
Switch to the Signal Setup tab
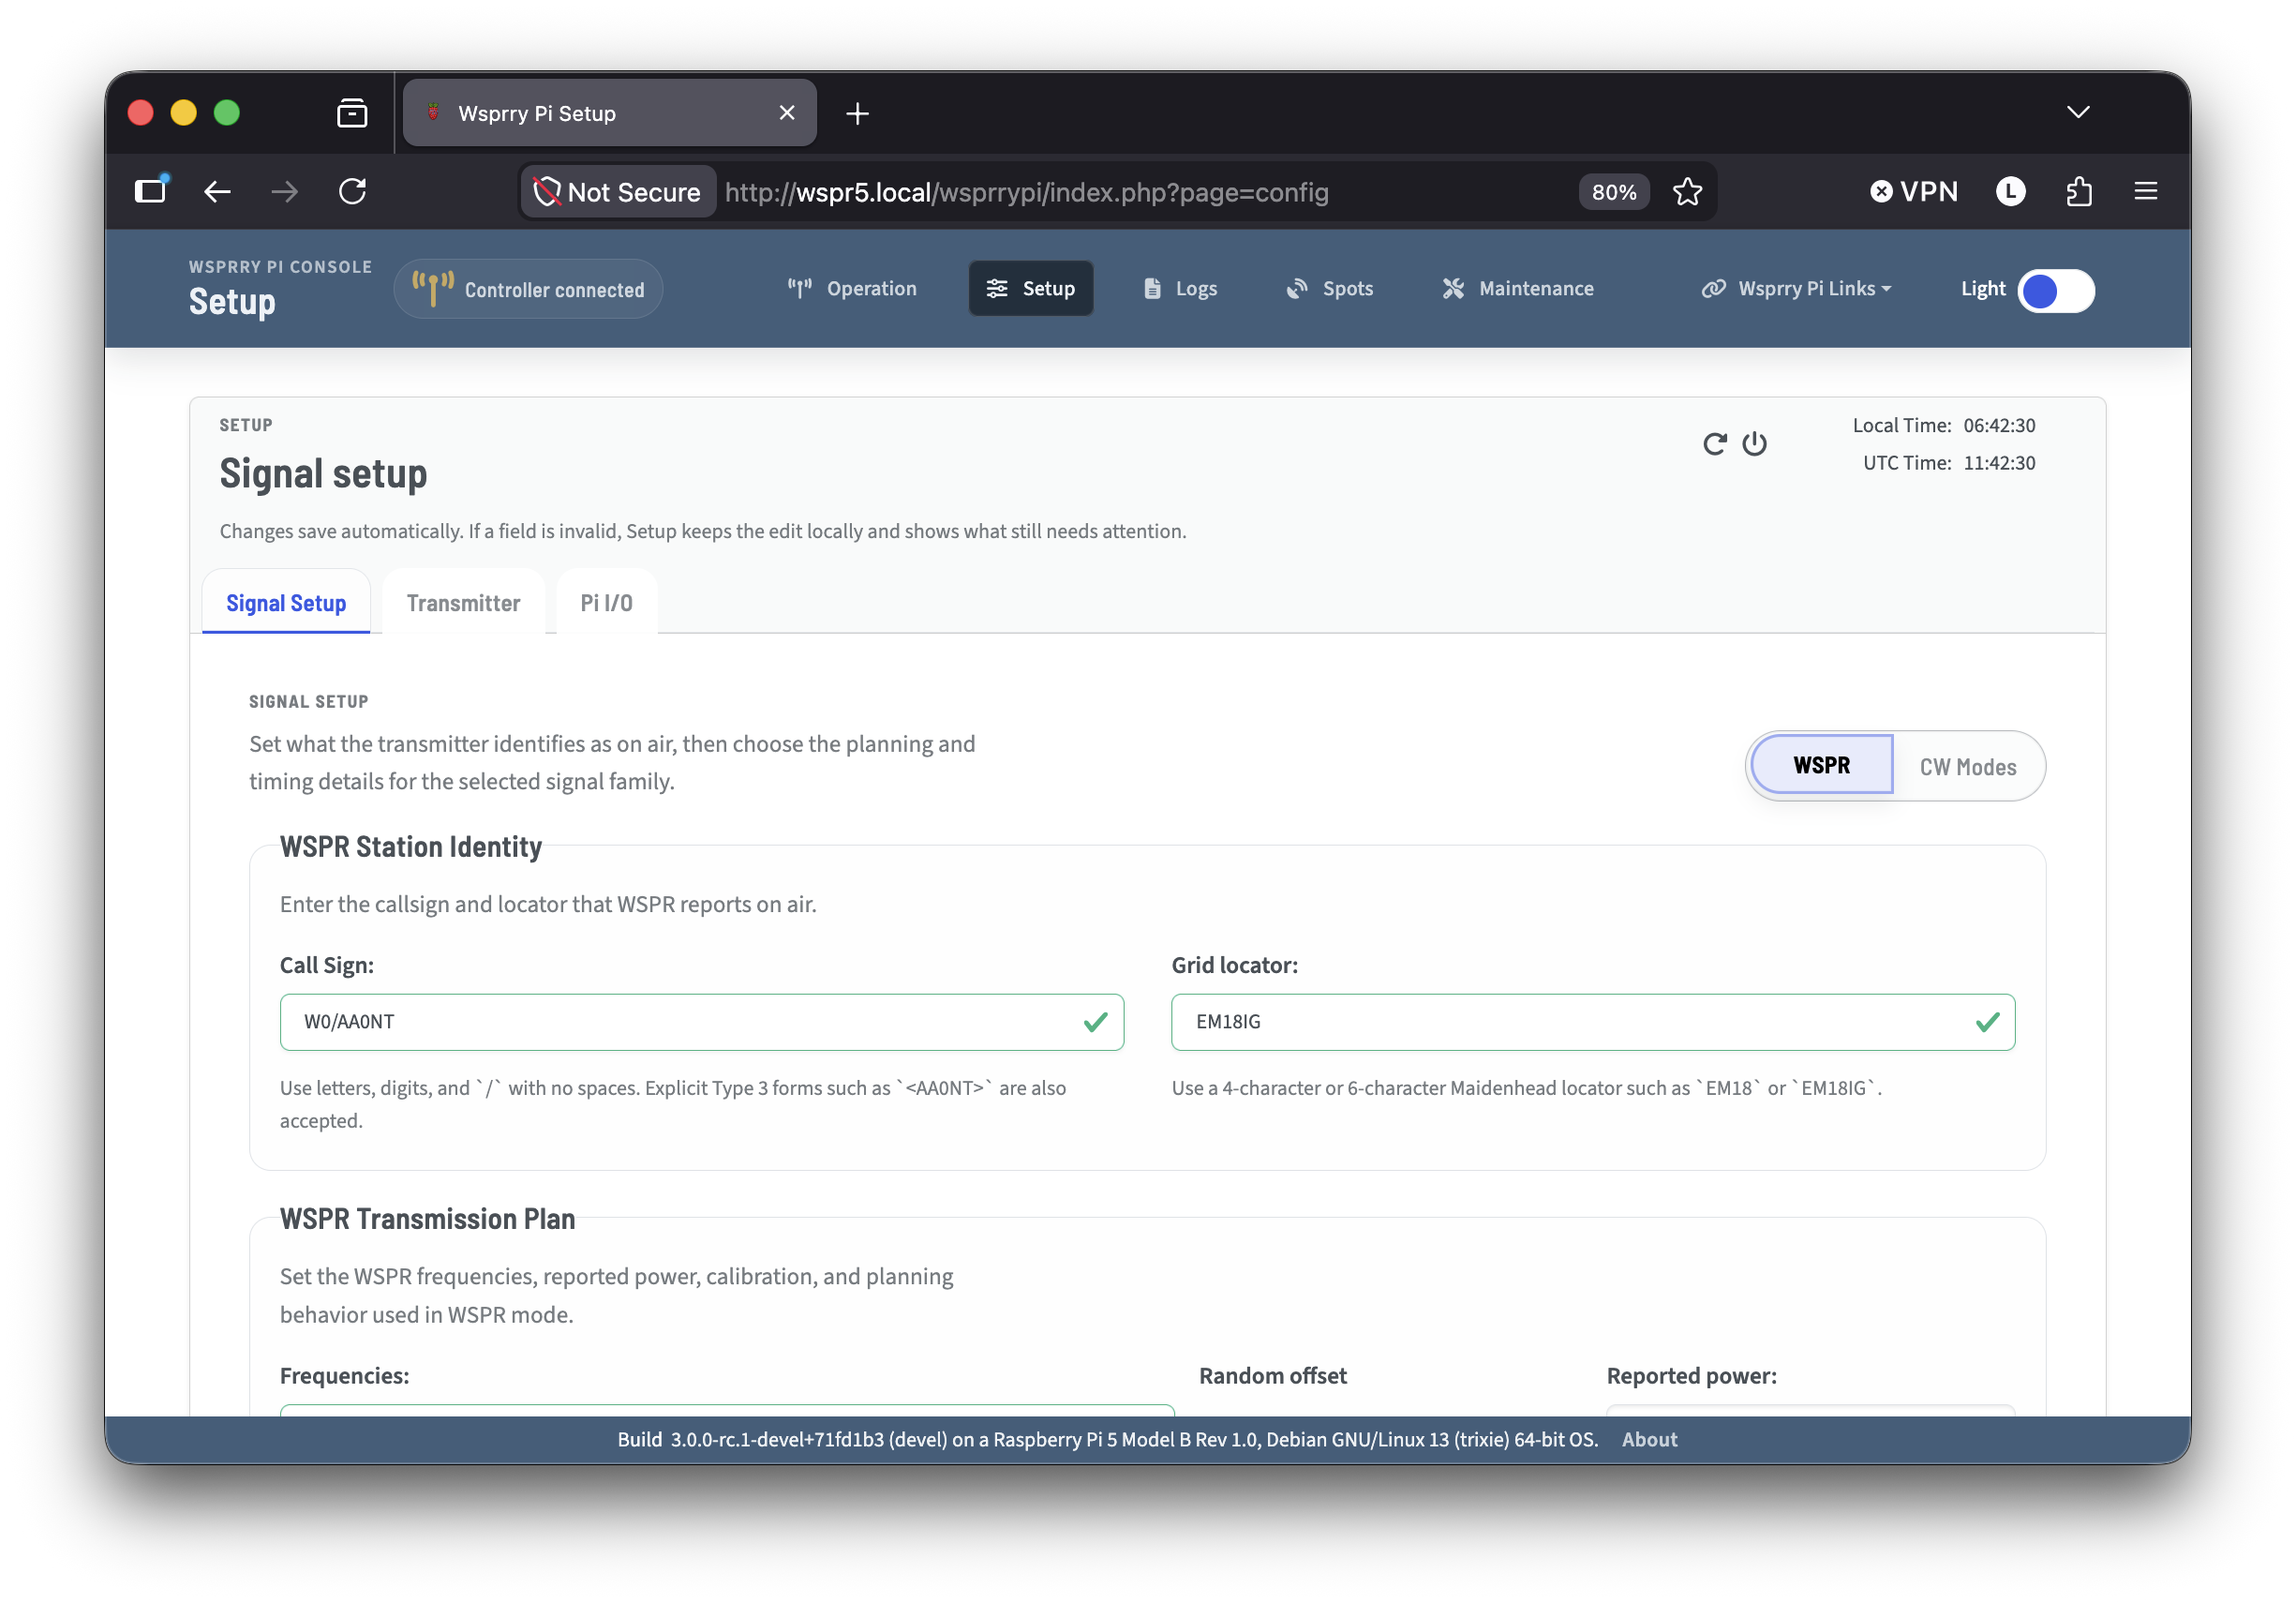point(286,603)
